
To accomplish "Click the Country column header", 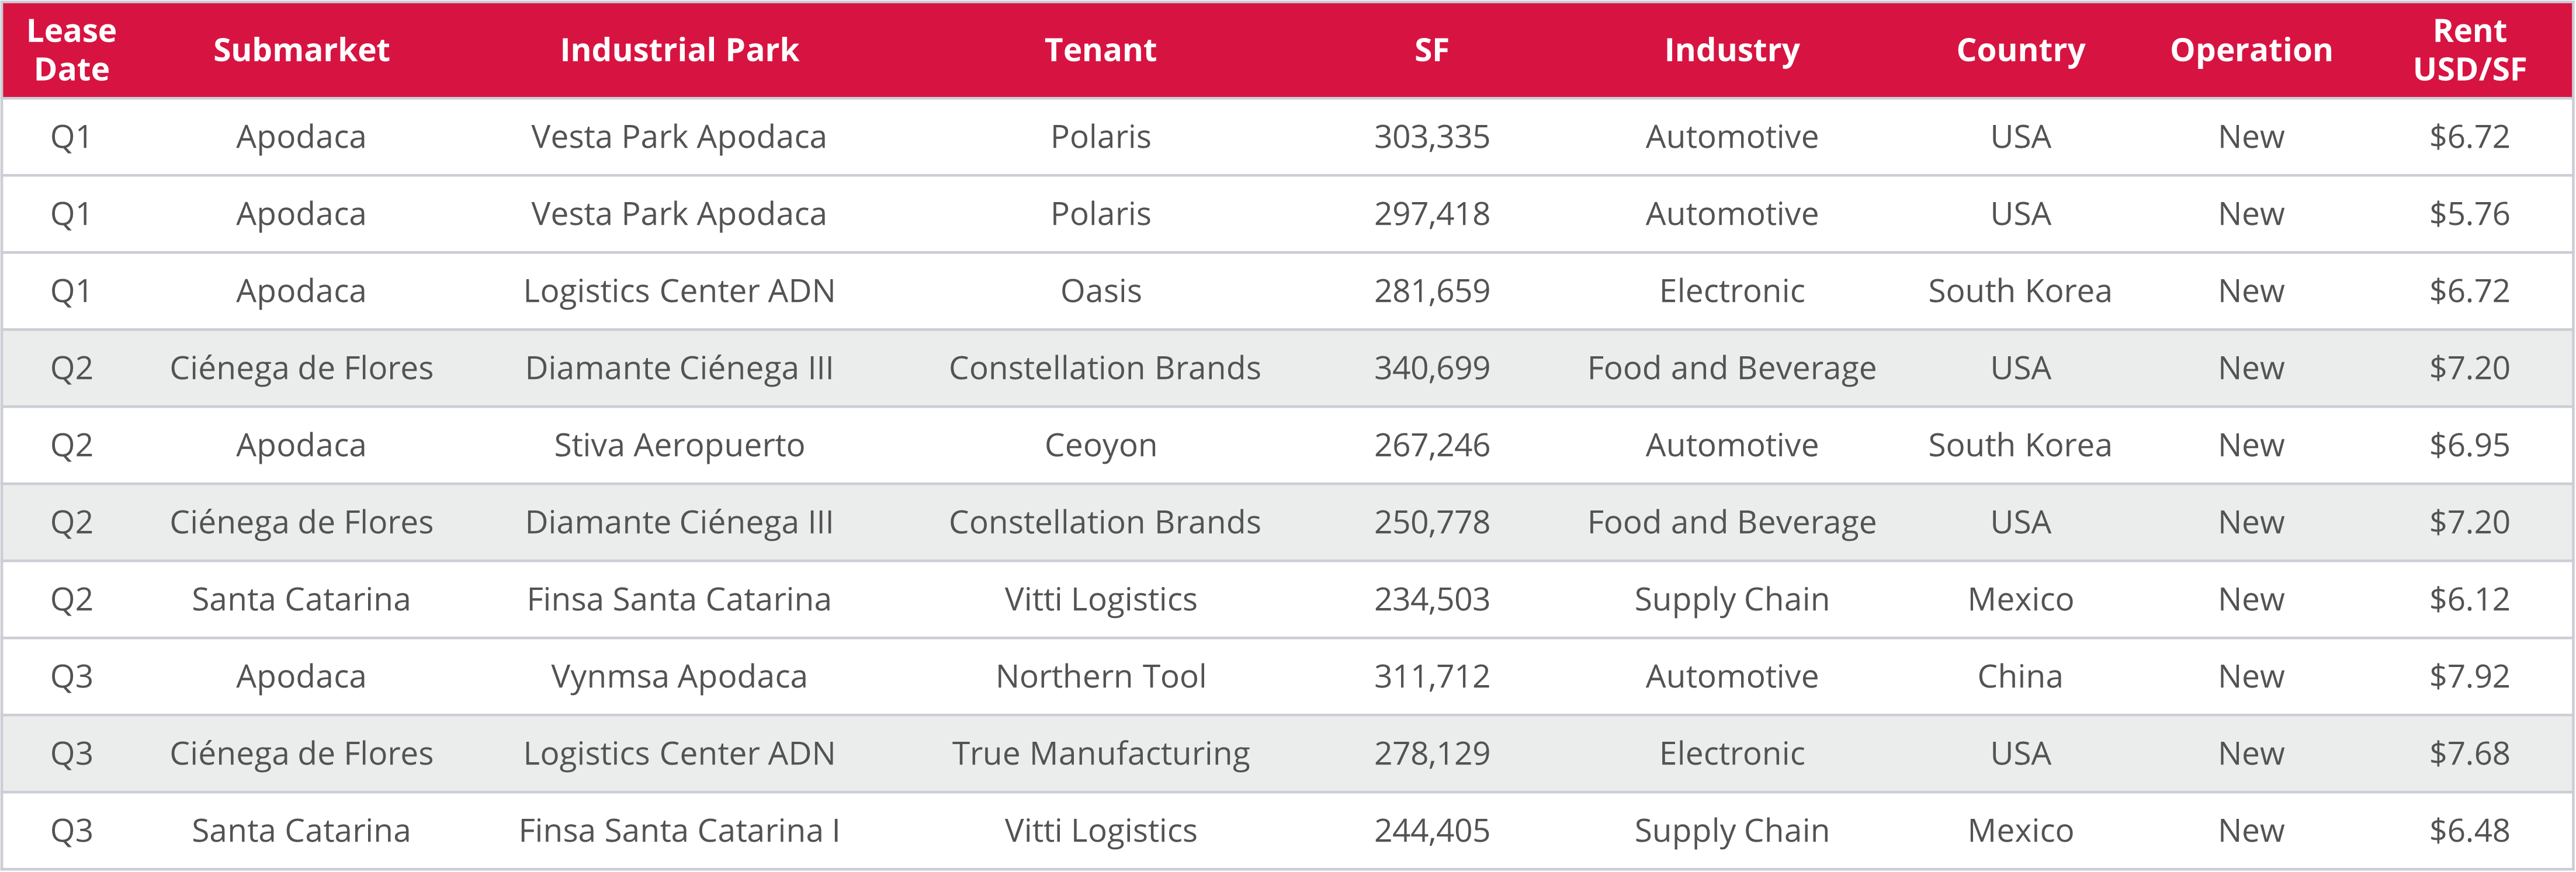I will [x=2020, y=50].
